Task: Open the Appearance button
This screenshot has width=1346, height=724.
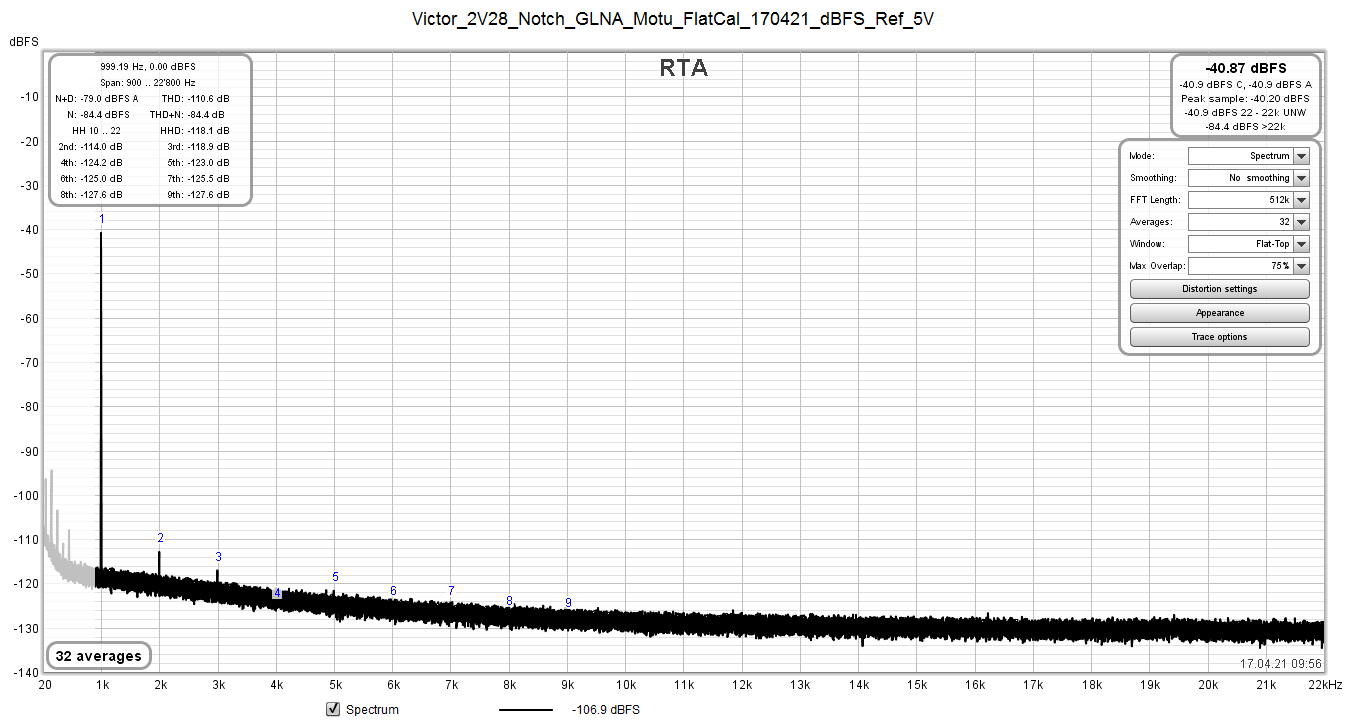Action: (x=1219, y=313)
